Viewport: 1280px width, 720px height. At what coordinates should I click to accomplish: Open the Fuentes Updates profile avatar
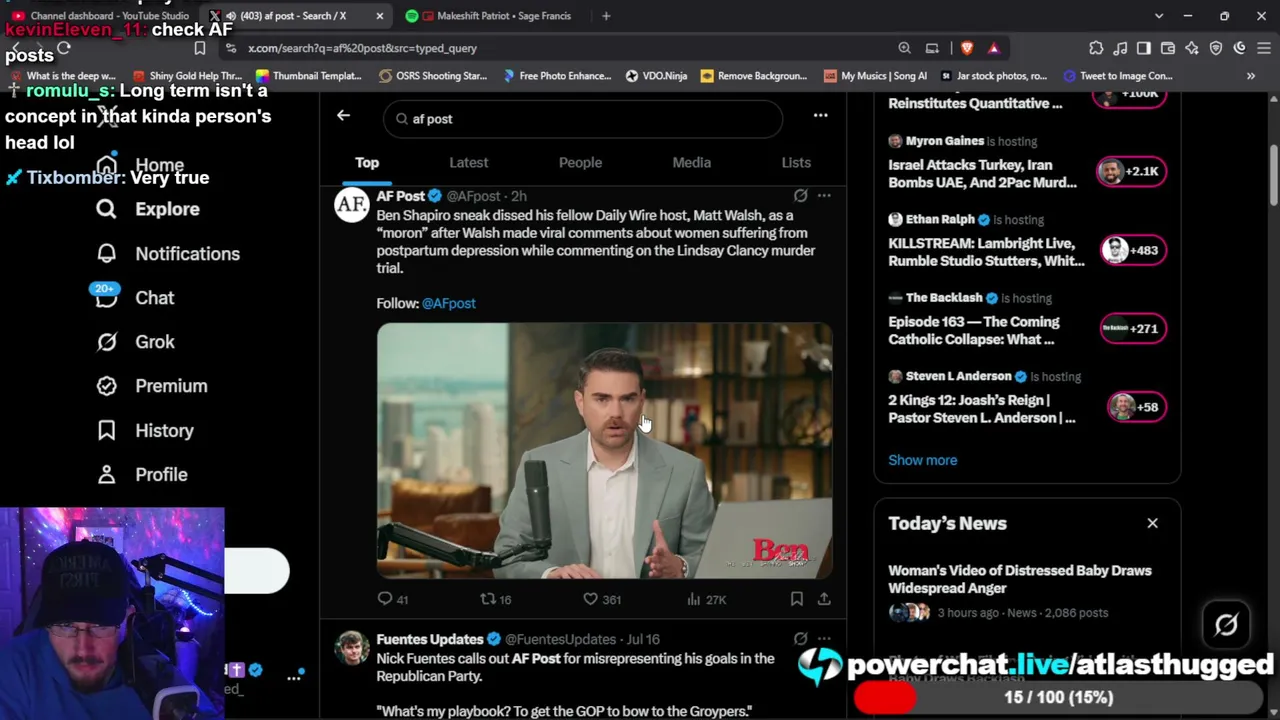[351, 648]
